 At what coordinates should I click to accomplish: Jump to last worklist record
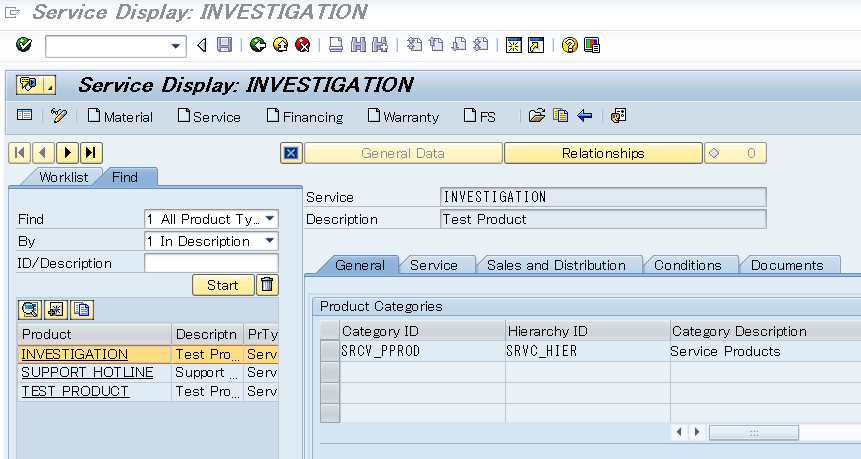(91, 153)
